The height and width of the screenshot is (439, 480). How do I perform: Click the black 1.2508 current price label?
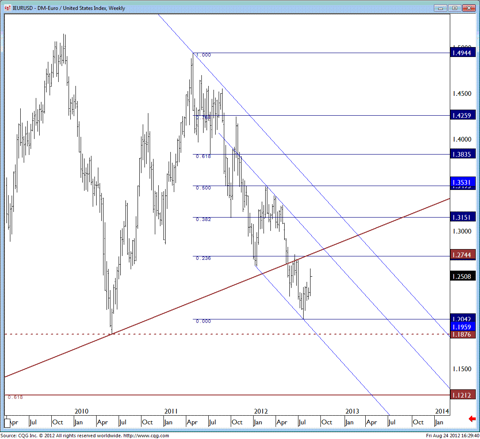click(463, 276)
